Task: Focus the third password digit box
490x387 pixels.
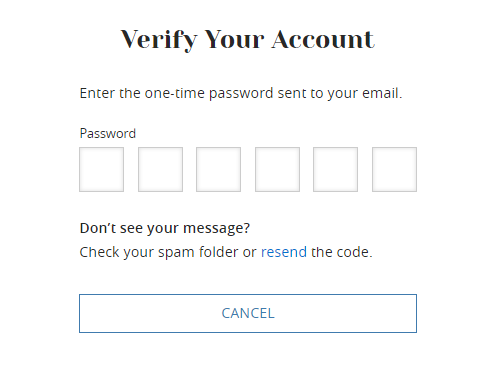Action: (x=218, y=169)
